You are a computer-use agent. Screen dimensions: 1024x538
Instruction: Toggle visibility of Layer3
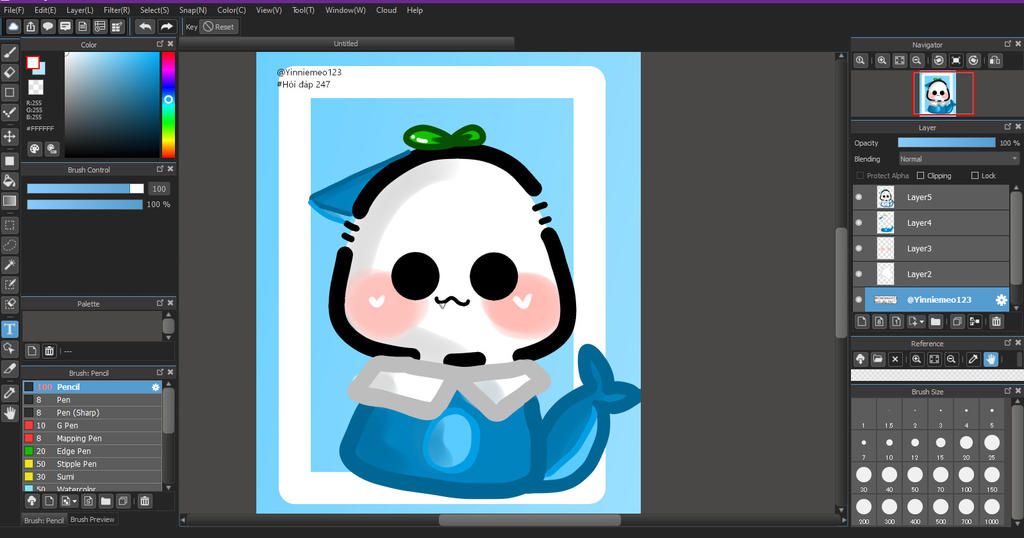(859, 248)
